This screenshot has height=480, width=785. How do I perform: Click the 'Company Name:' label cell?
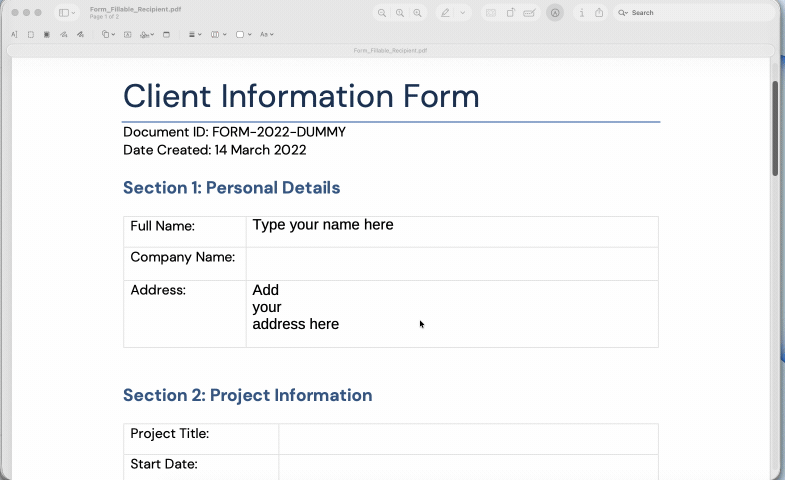pyautogui.click(x=185, y=264)
